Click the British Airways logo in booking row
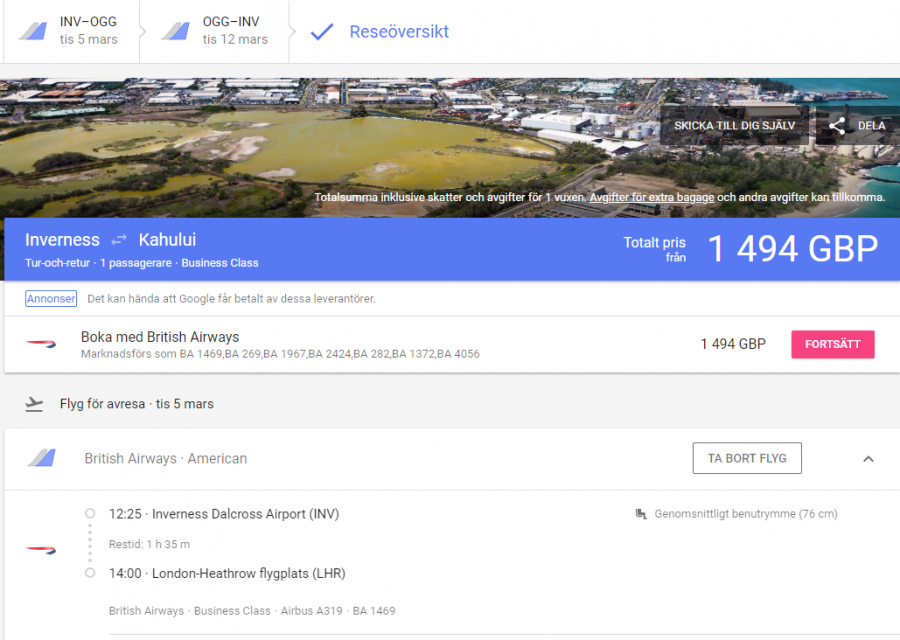Screen dimensions: 900x640 41,344
